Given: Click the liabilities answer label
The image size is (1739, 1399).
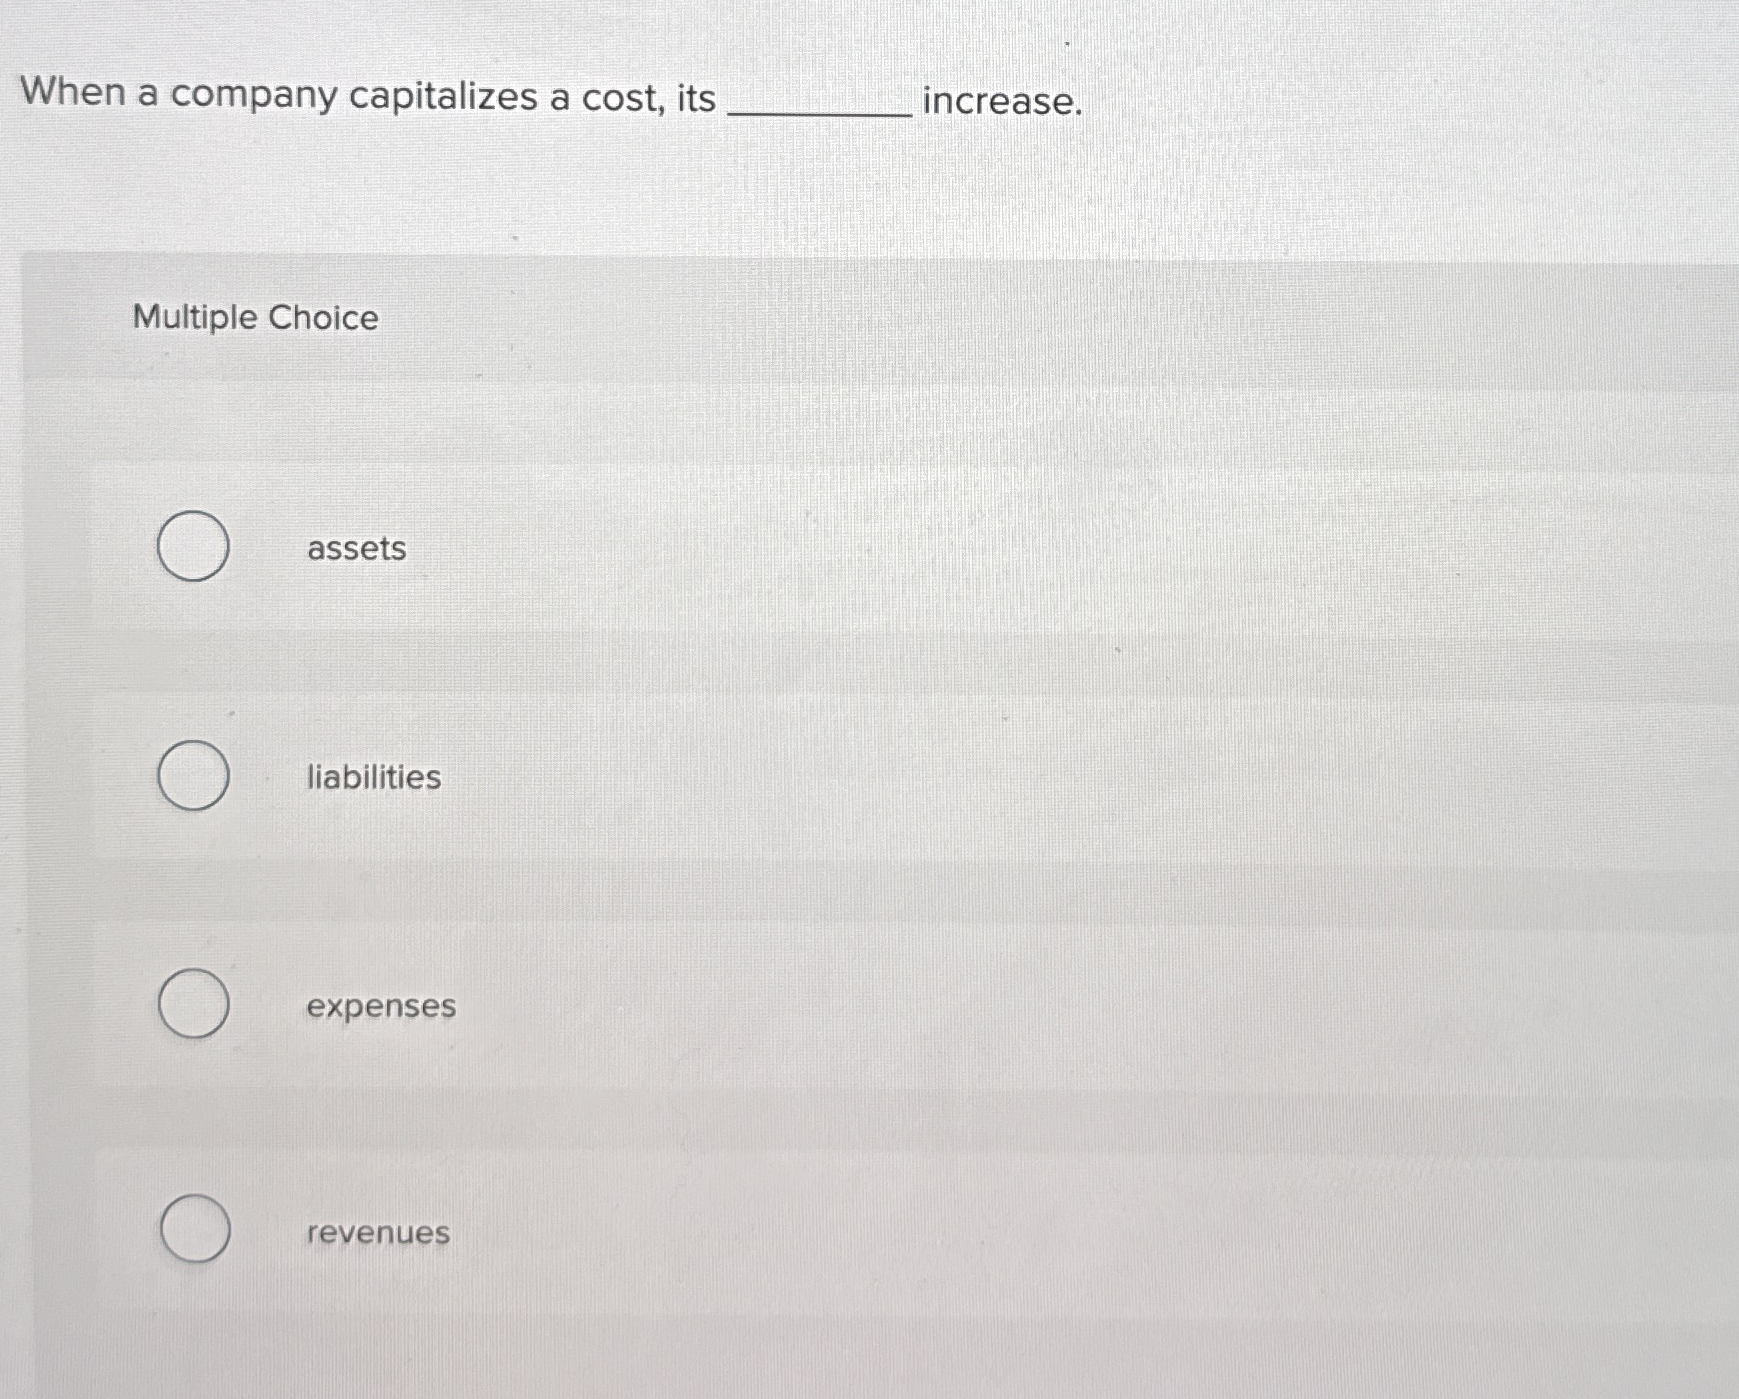Looking at the screenshot, I should pos(372,777).
